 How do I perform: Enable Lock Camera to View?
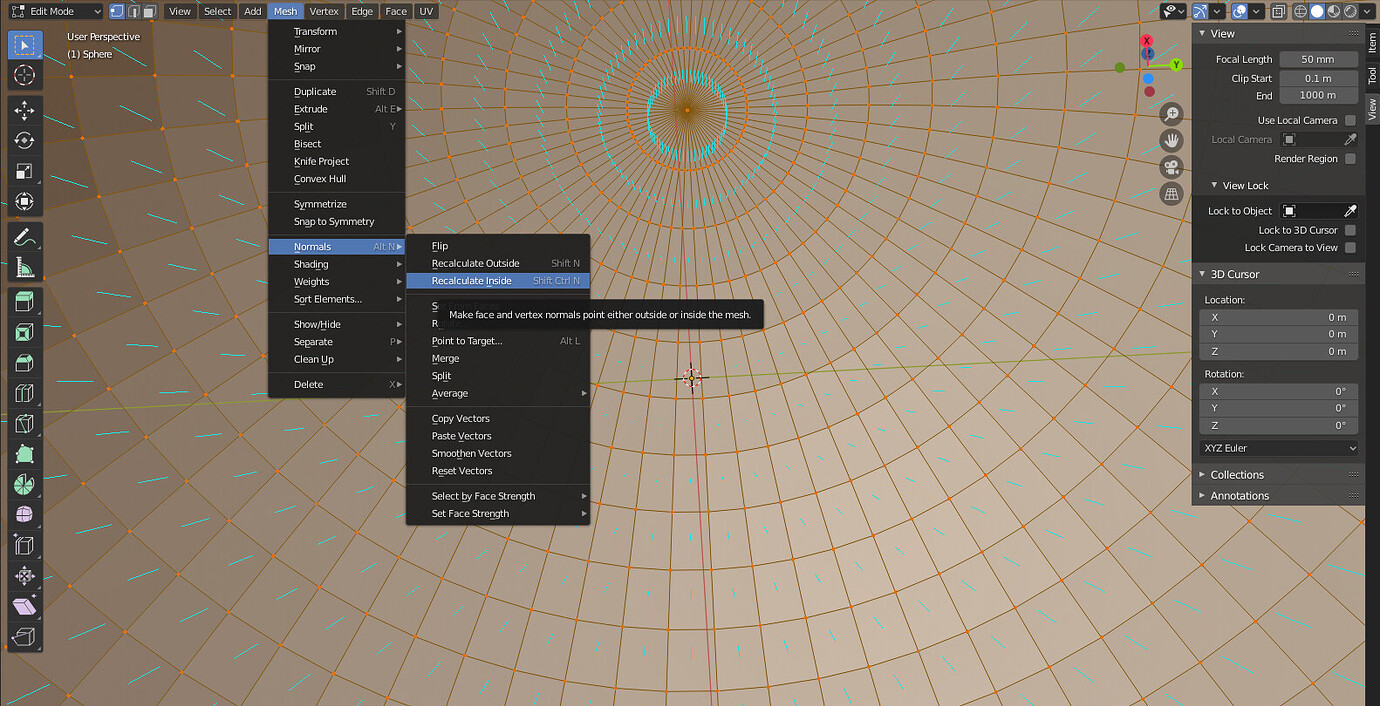1350,247
